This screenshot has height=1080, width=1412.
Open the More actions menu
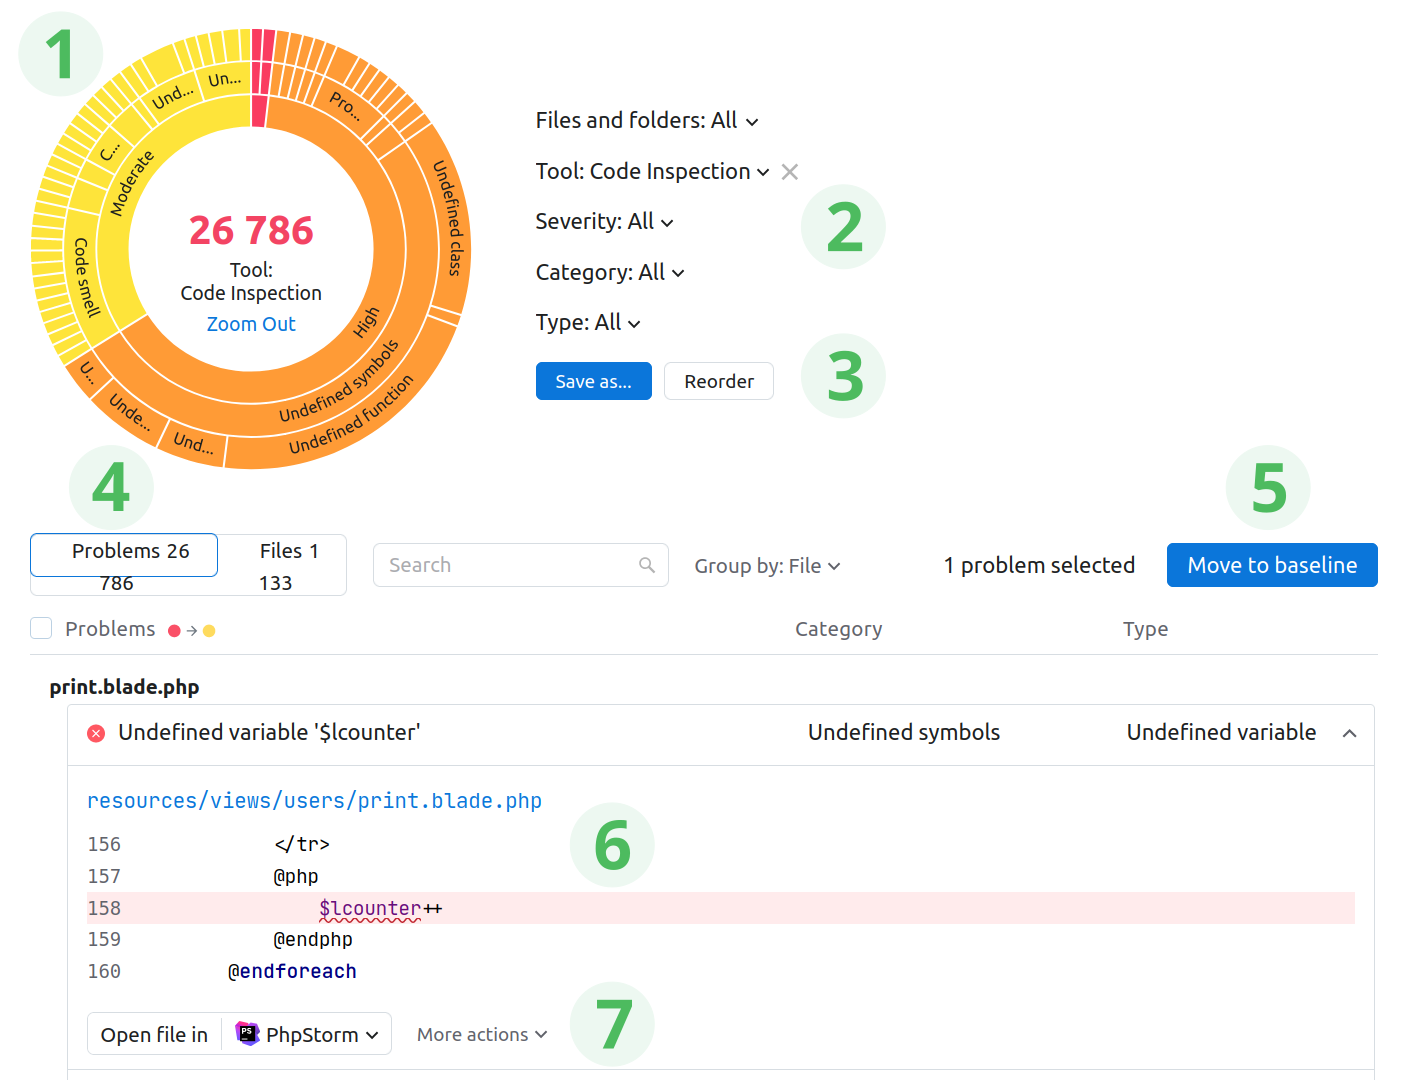point(481,1034)
